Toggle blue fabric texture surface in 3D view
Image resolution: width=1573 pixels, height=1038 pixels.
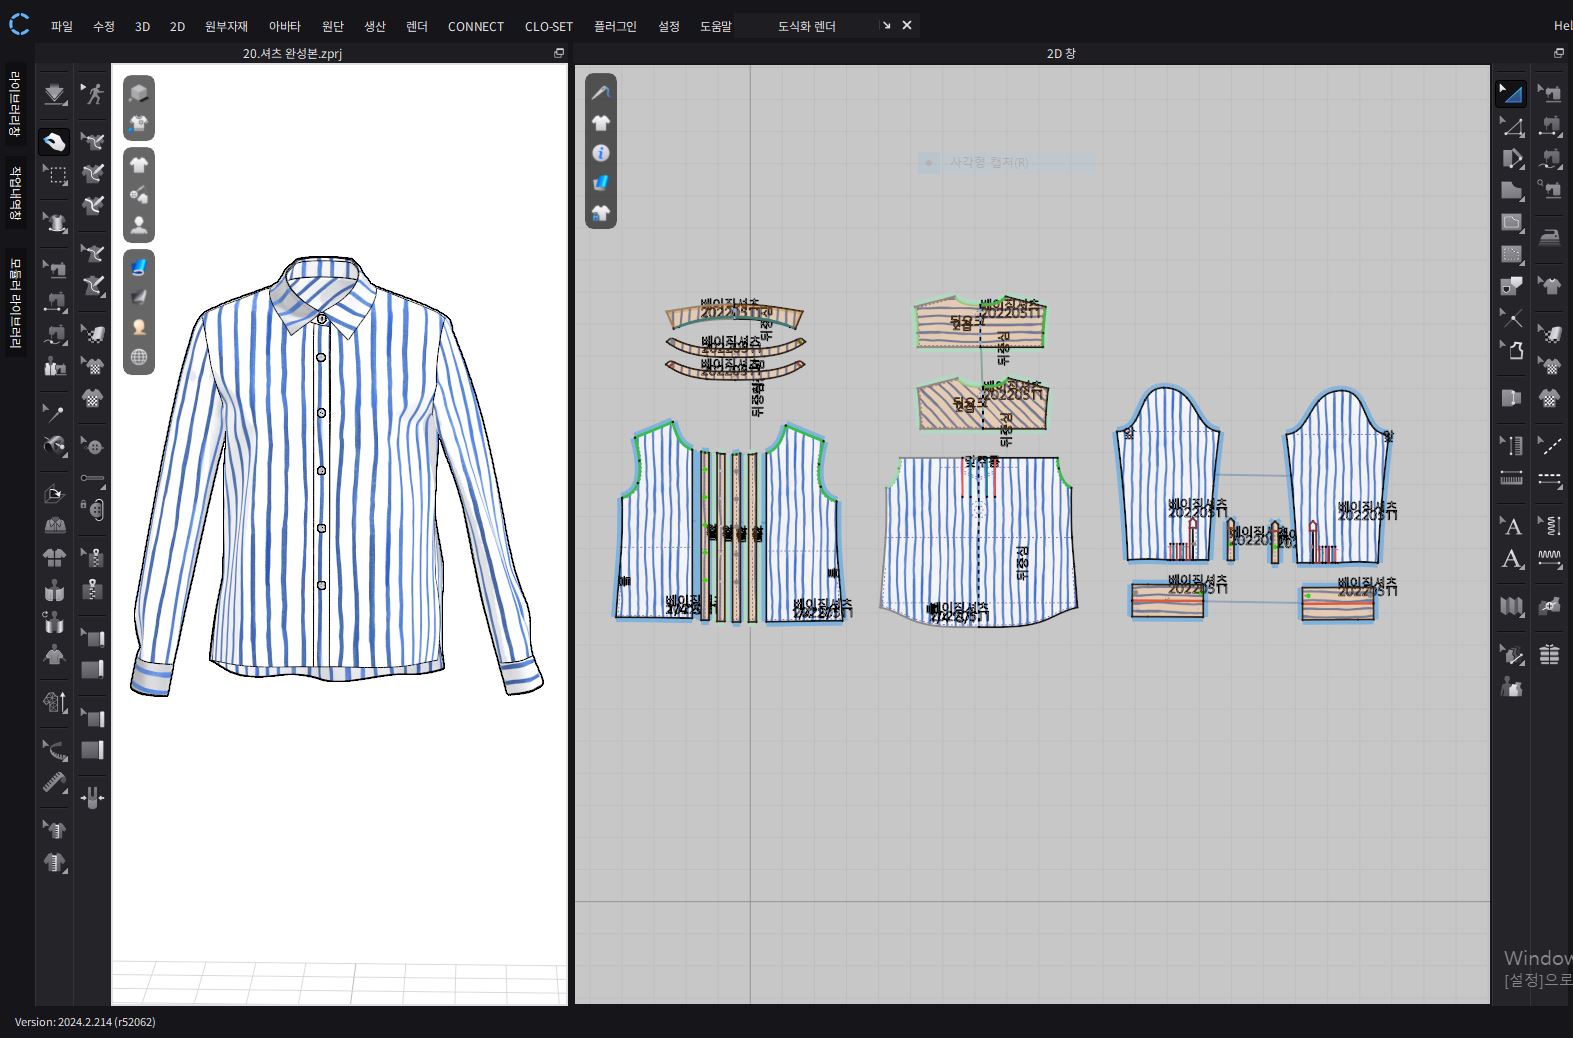click(139, 267)
